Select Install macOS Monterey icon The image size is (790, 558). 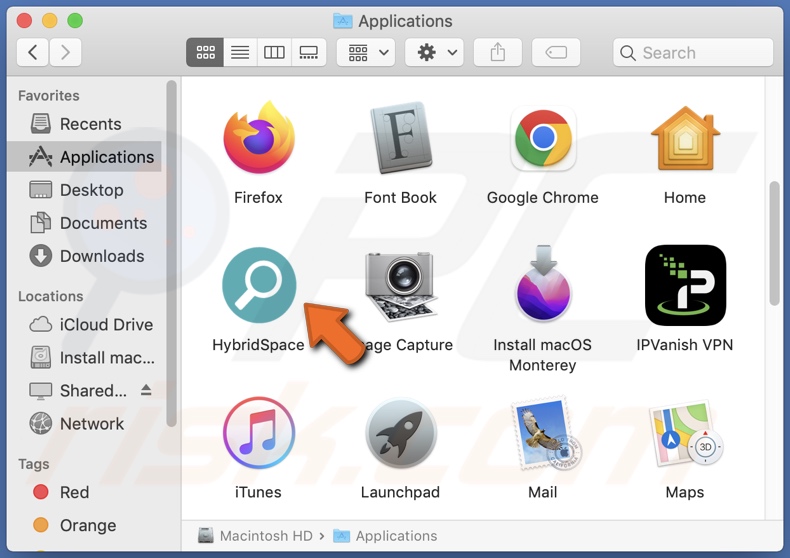pos(543,284)
